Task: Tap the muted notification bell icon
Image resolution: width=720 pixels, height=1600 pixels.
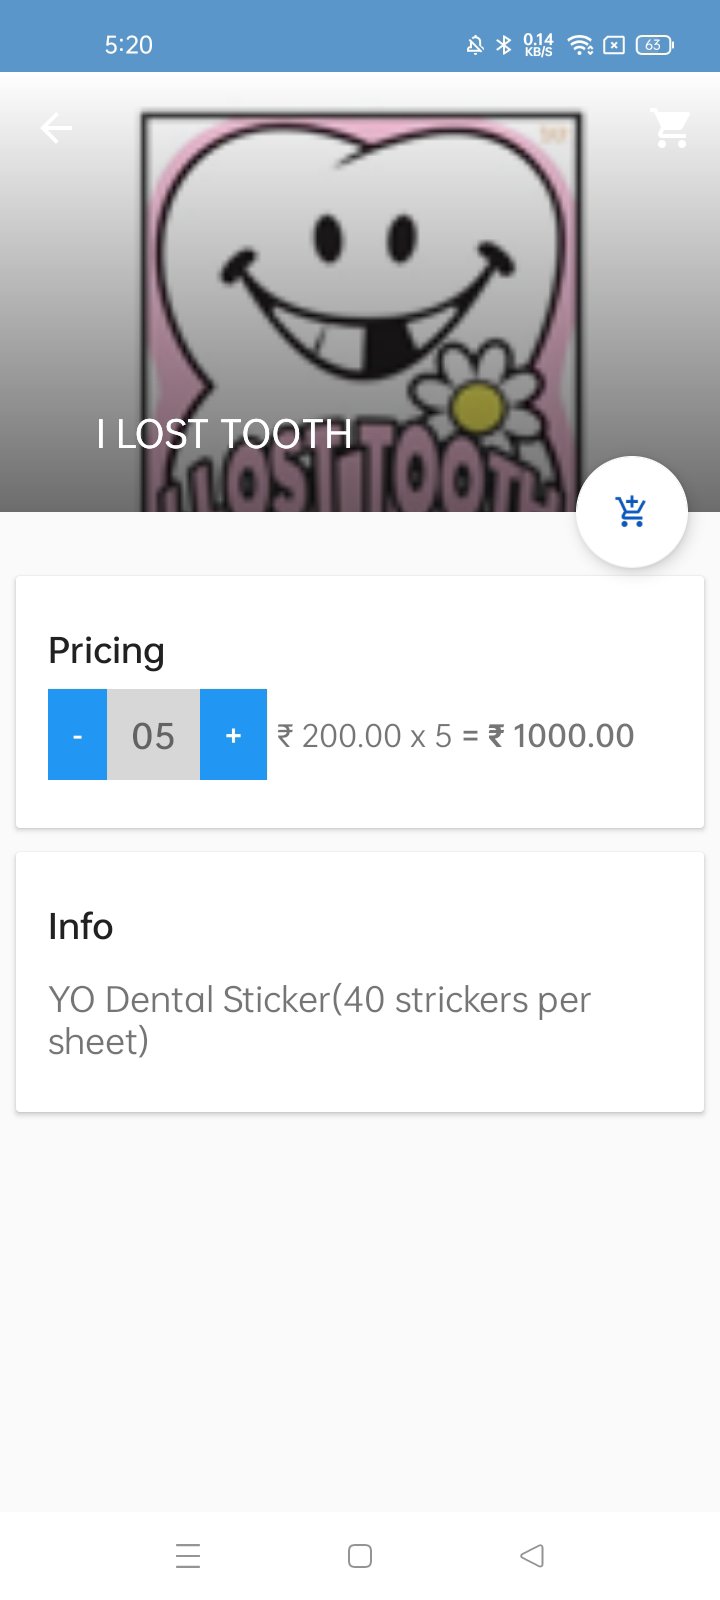Action: (475, 45)
